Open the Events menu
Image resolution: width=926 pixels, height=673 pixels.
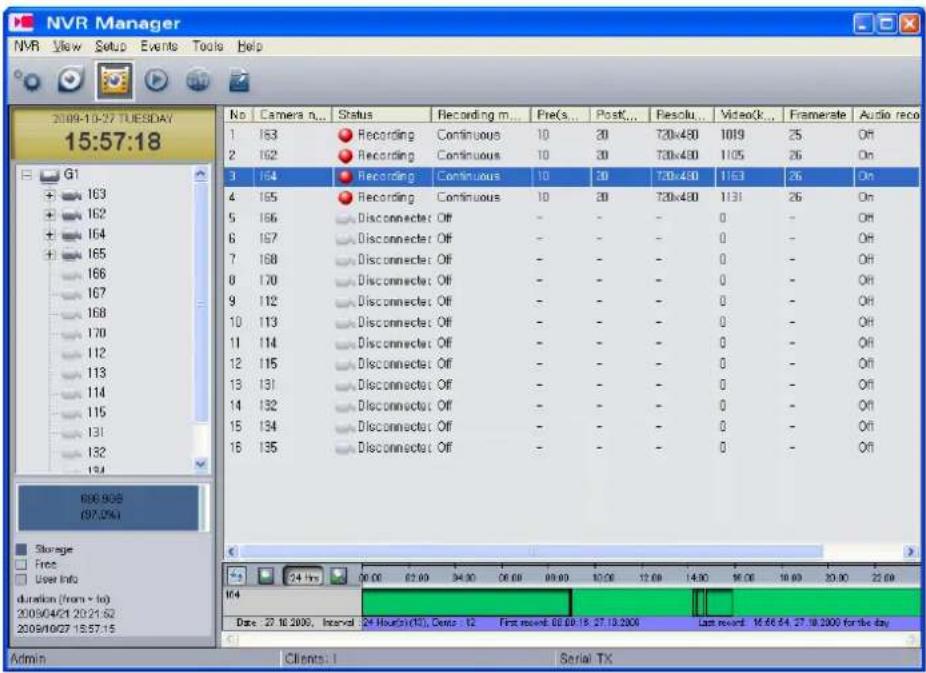pyautogui.click(x=159, y=46)
